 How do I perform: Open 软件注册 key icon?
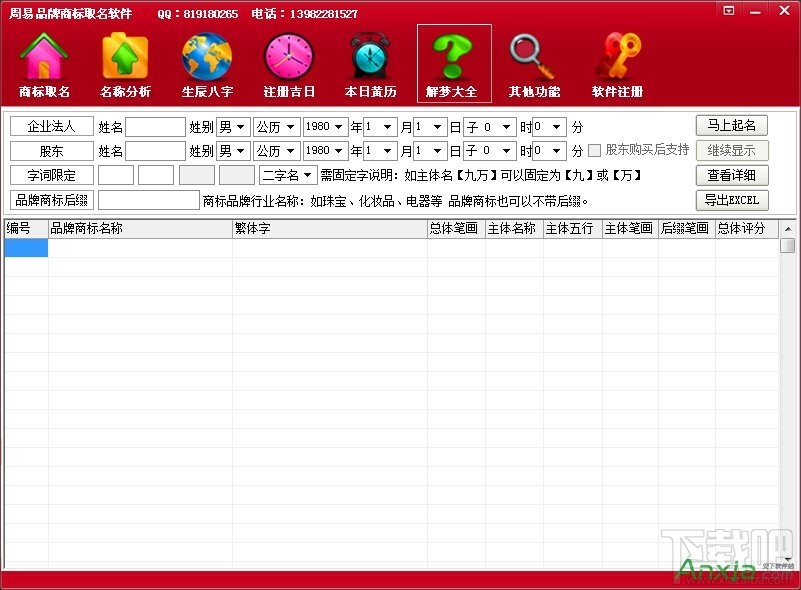tap(617, 62)
